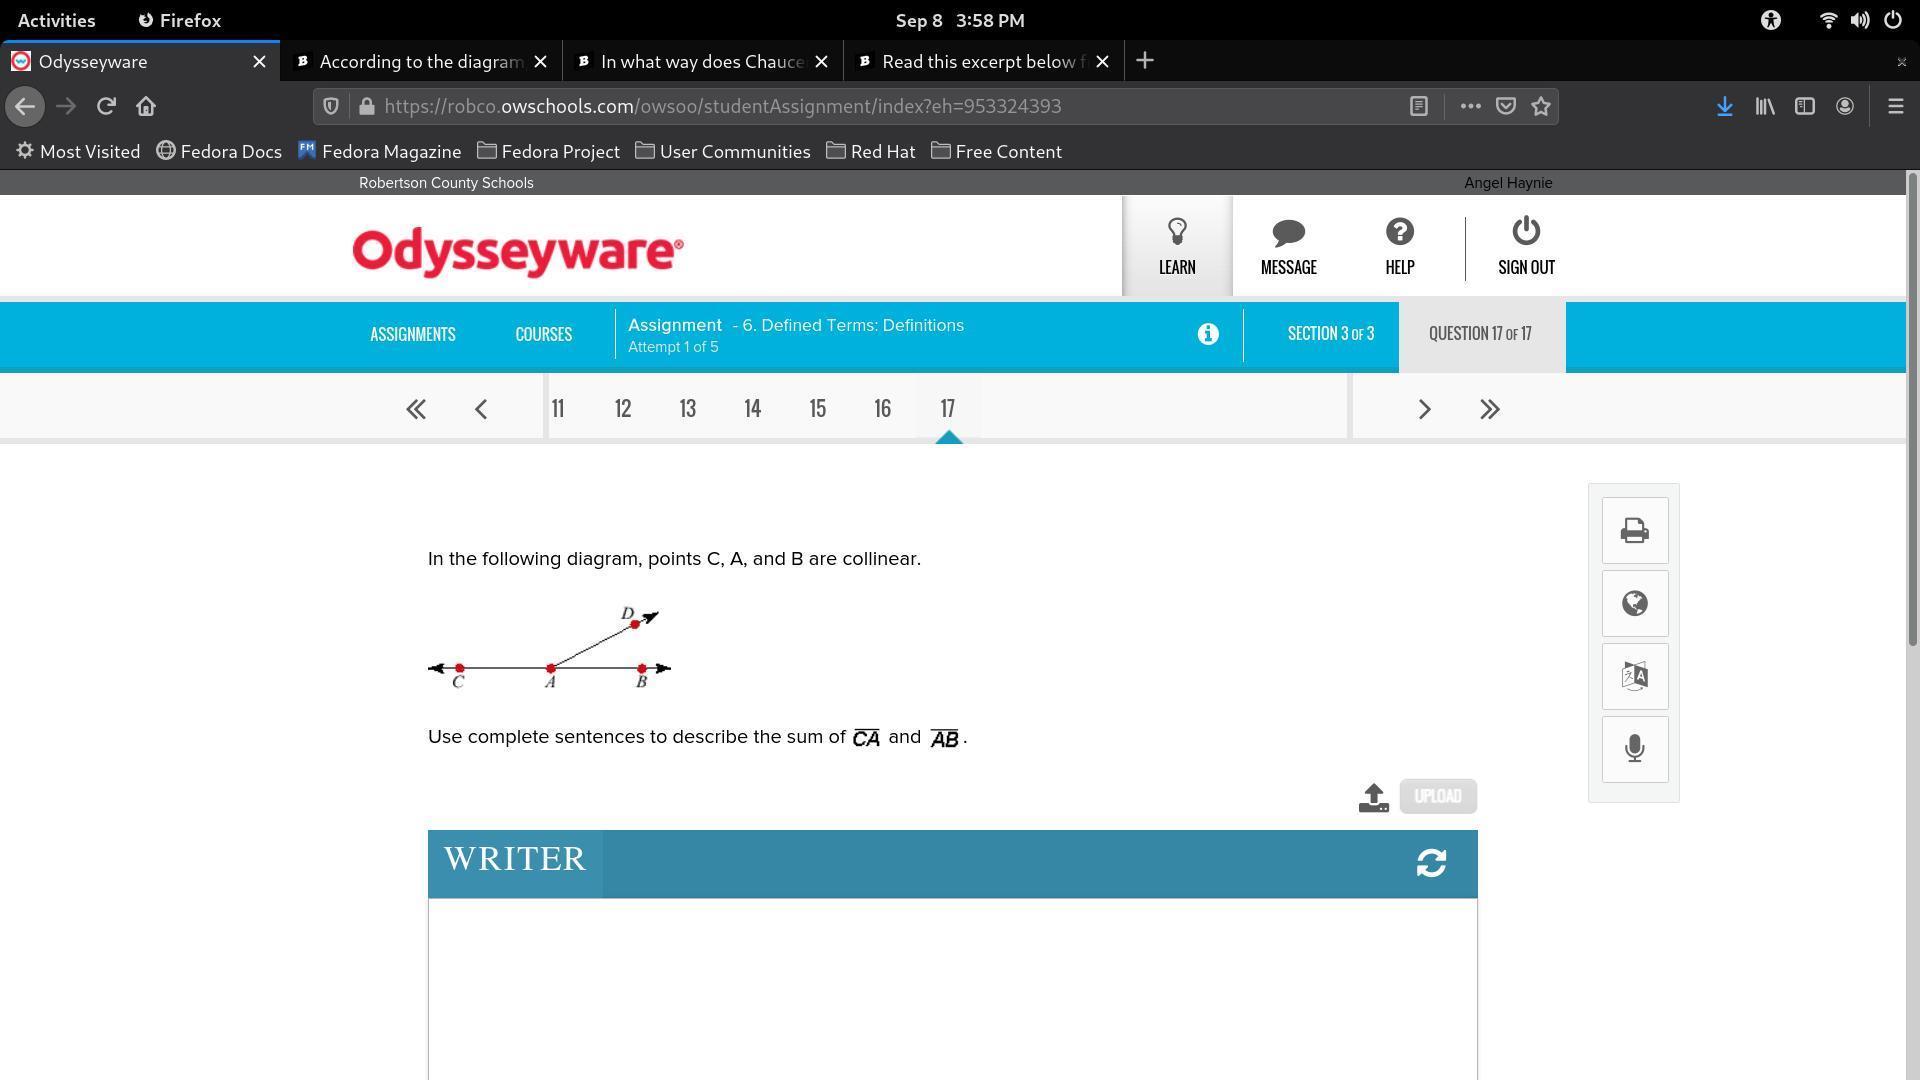Open Firefox hamburger menu
The width and height of the screenshot is (1920, 1080).
(x=1895, y=106)
